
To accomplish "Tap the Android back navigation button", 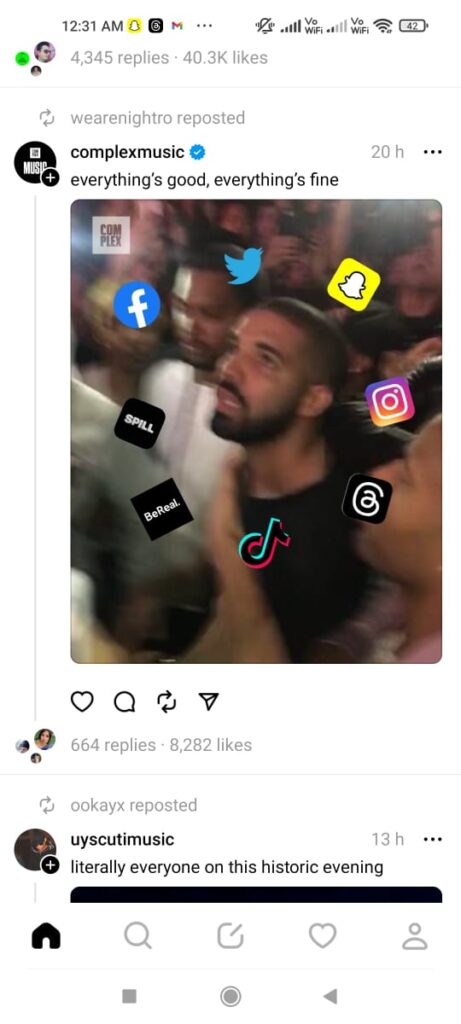I will (330, 996).
